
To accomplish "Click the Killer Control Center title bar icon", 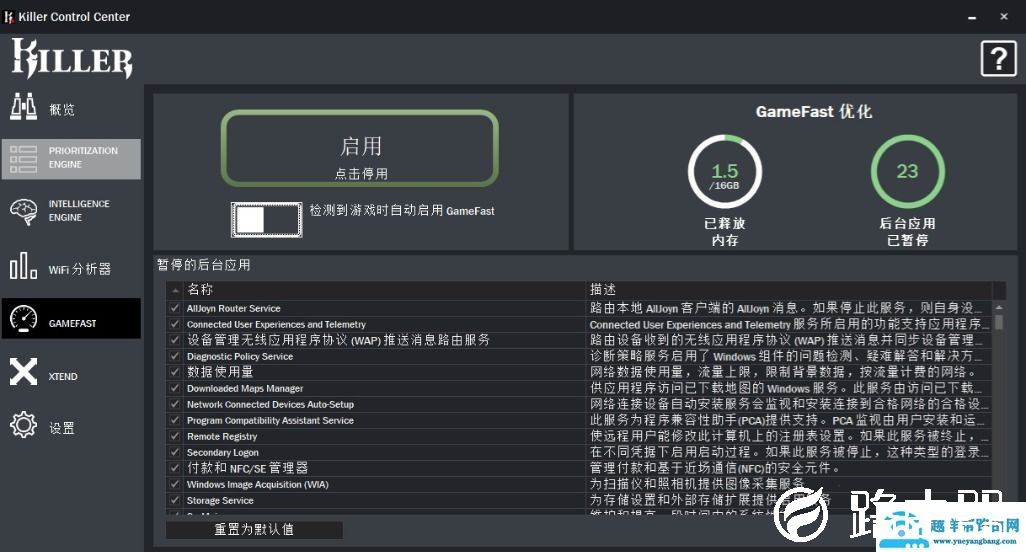I will click(x=9, y=17).
